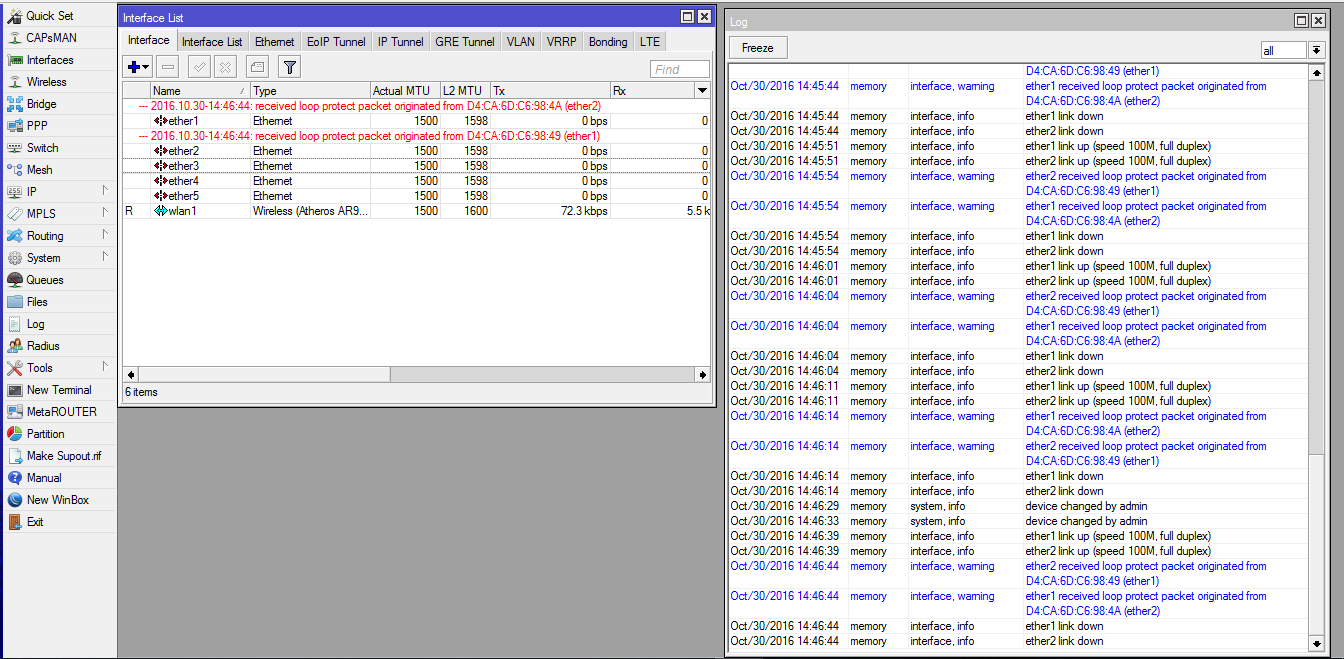Disable the selected interface with X icon
This screenshot has height=659, width=1344.
click(x=224, y=66)
